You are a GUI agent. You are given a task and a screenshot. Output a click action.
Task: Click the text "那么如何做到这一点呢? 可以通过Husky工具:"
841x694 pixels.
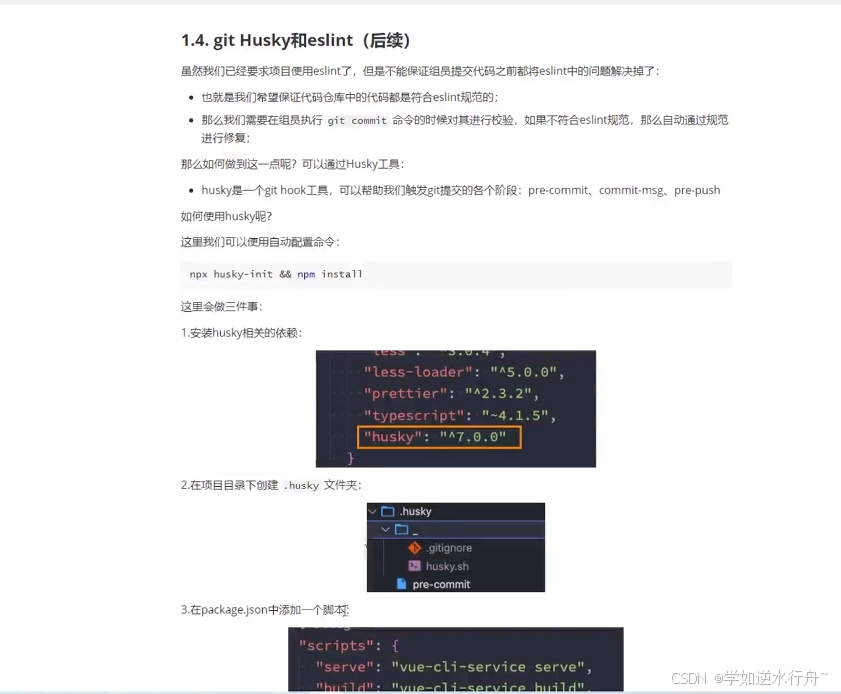[x=292, y=164]
